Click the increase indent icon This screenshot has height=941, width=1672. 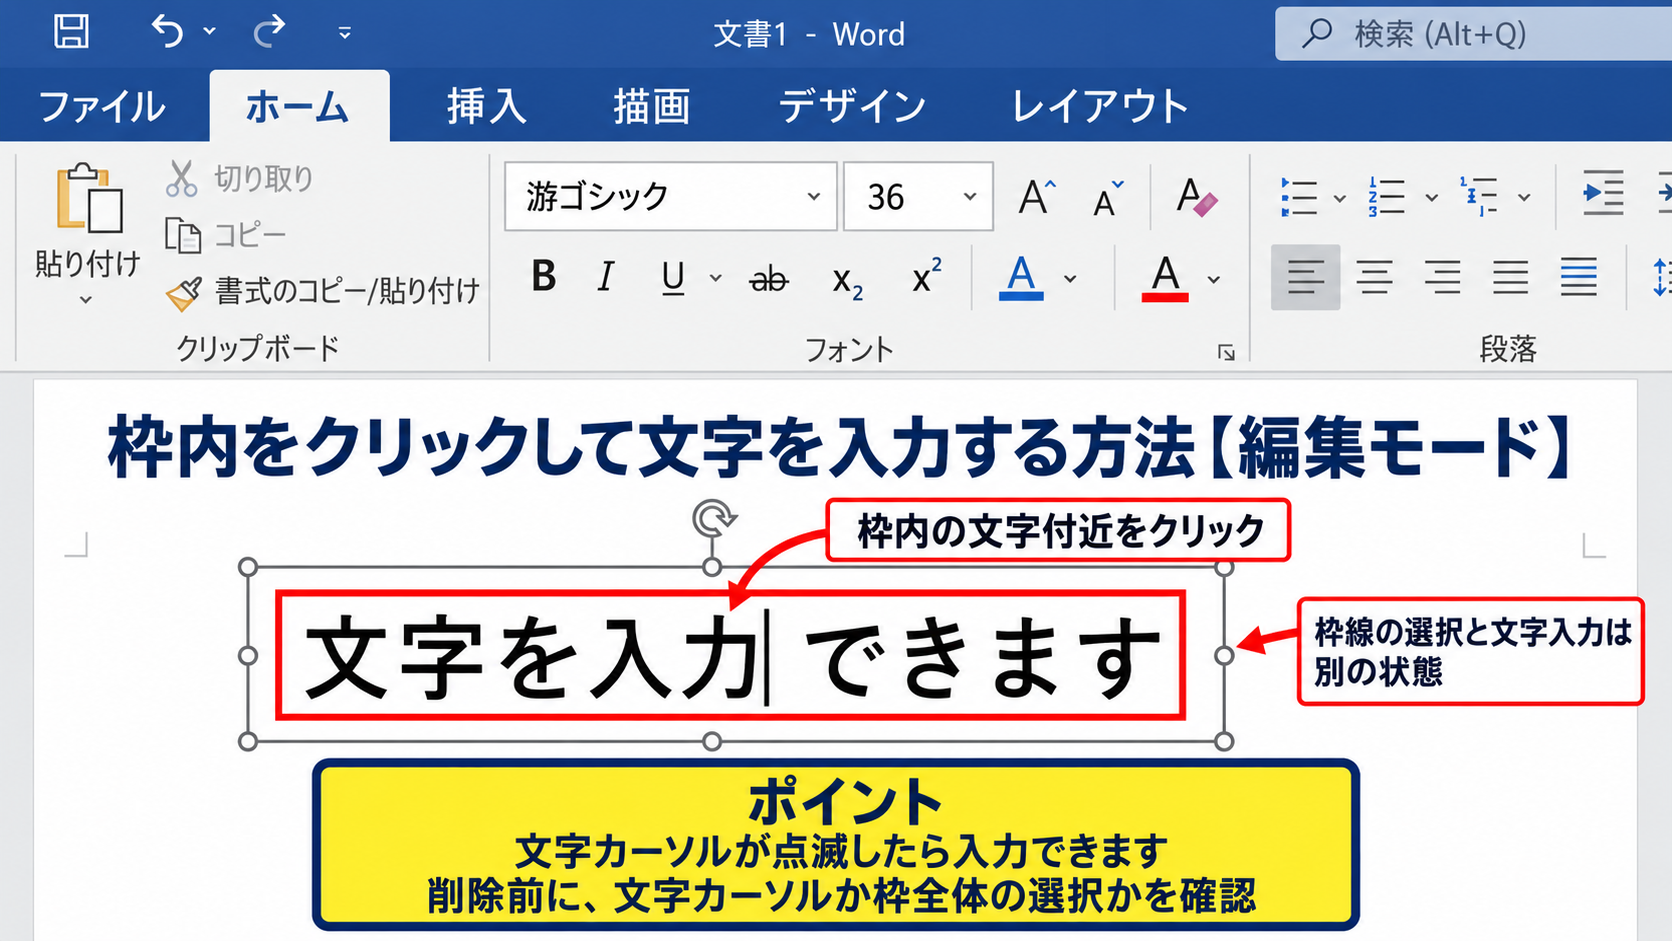1603,194
